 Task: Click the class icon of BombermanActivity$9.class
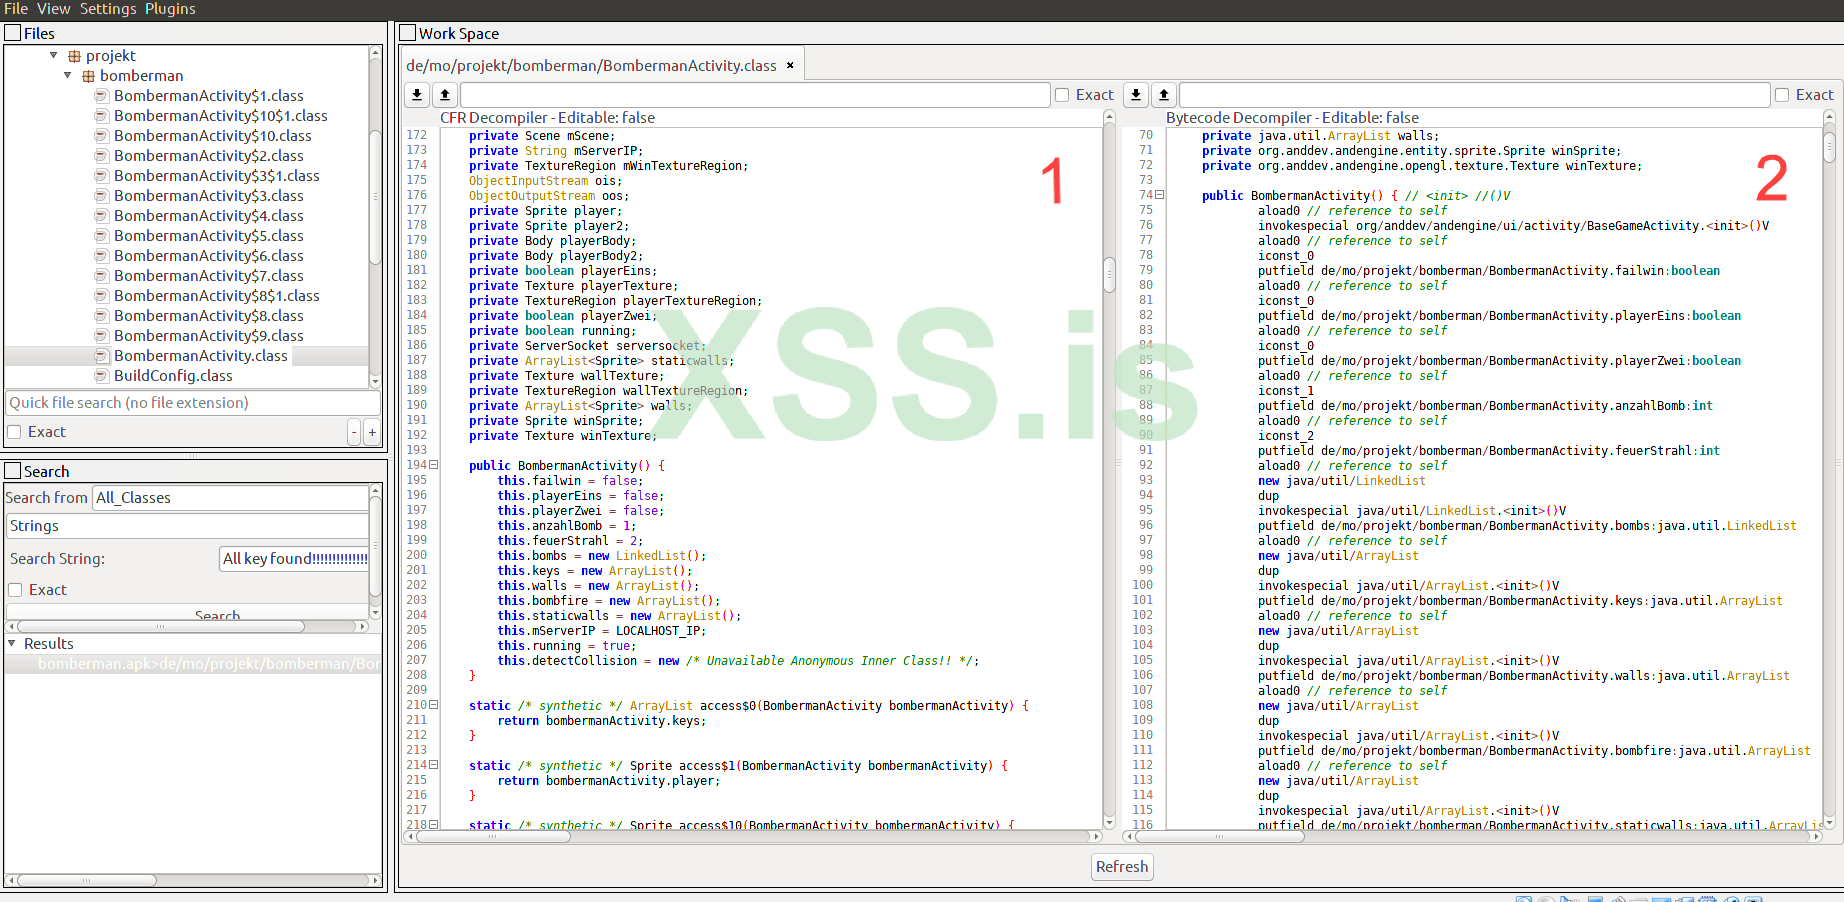tap(101, 336)
